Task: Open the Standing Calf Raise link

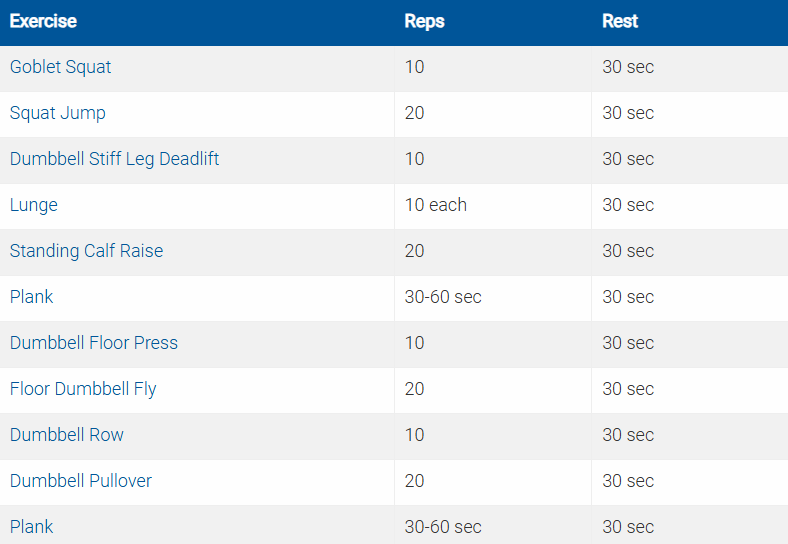Action: click(86, 251)
